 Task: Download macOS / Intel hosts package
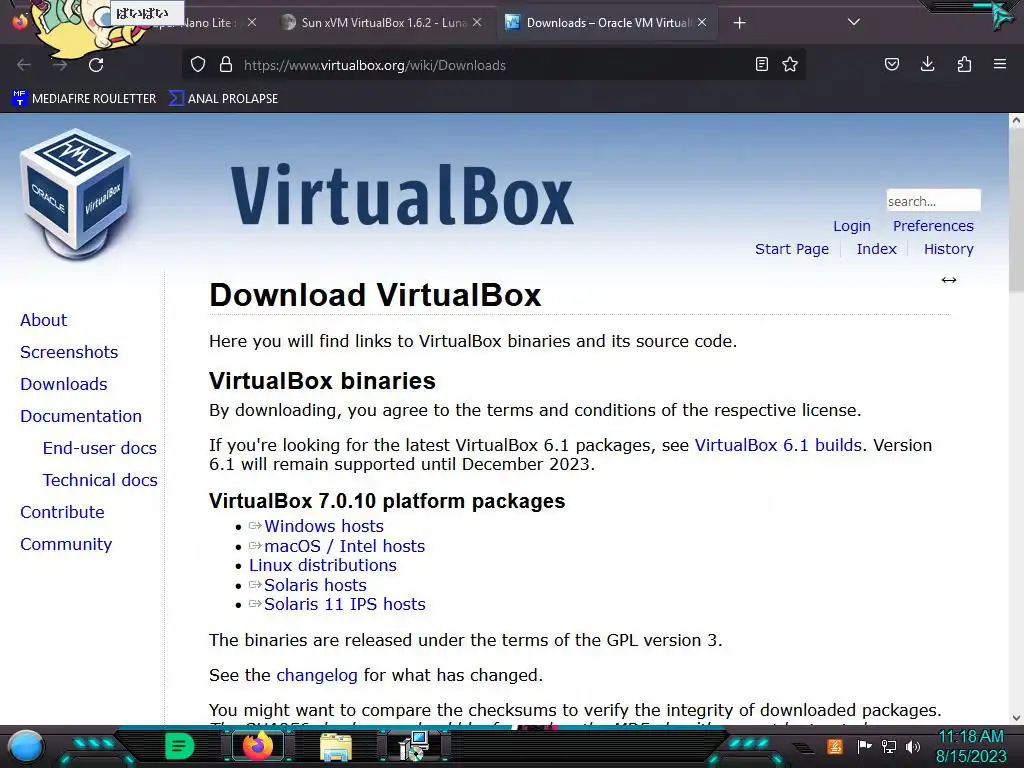point(344,547)
